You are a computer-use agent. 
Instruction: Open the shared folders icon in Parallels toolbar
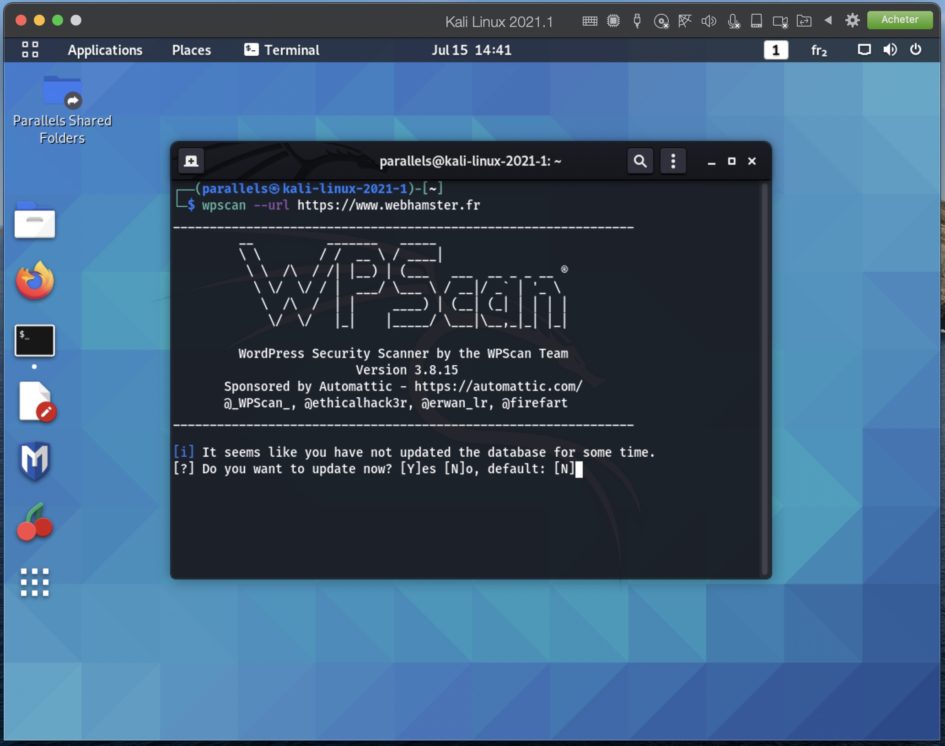point(804,21)
